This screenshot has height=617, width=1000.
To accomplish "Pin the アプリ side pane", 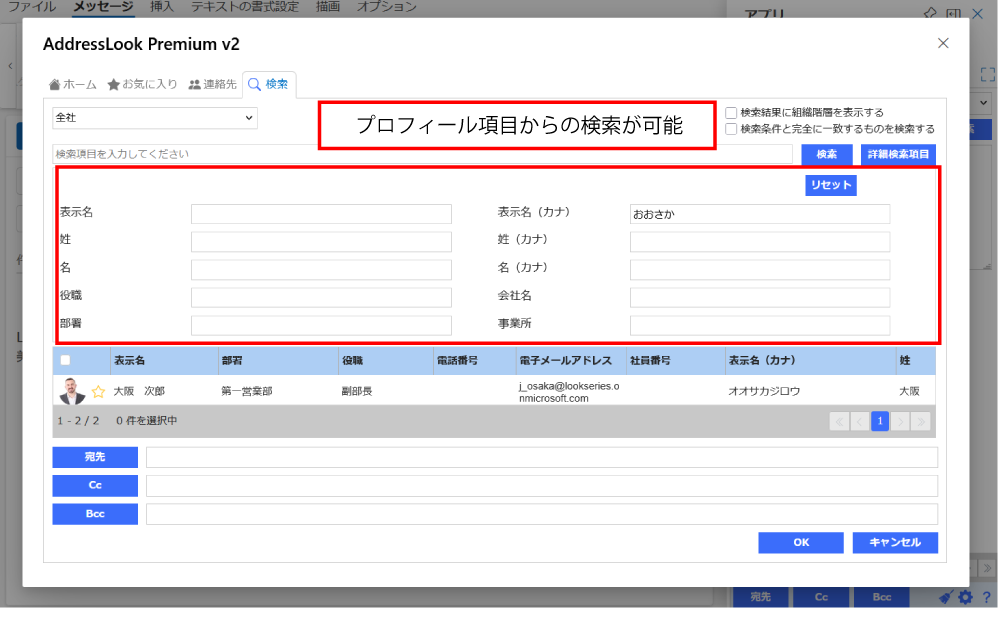I will click(930, 13).
